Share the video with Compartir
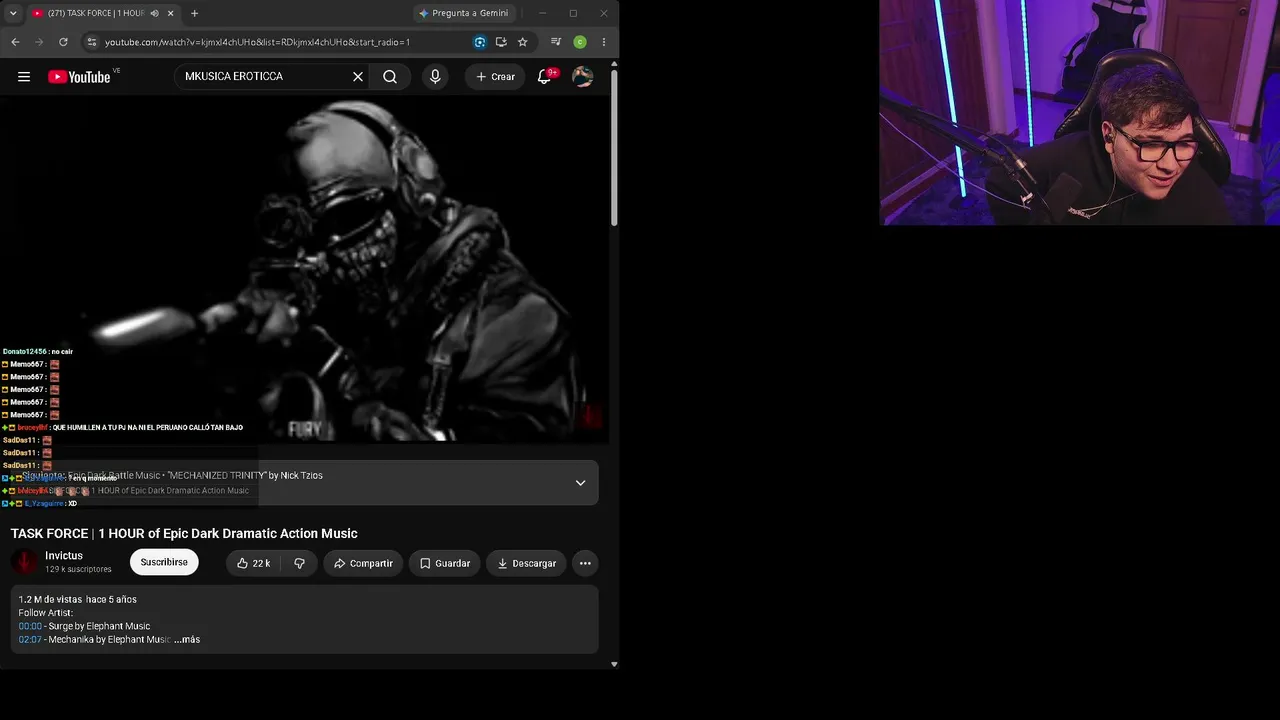The width and height of the screenshot is (1280, 720). click(362, 563)
